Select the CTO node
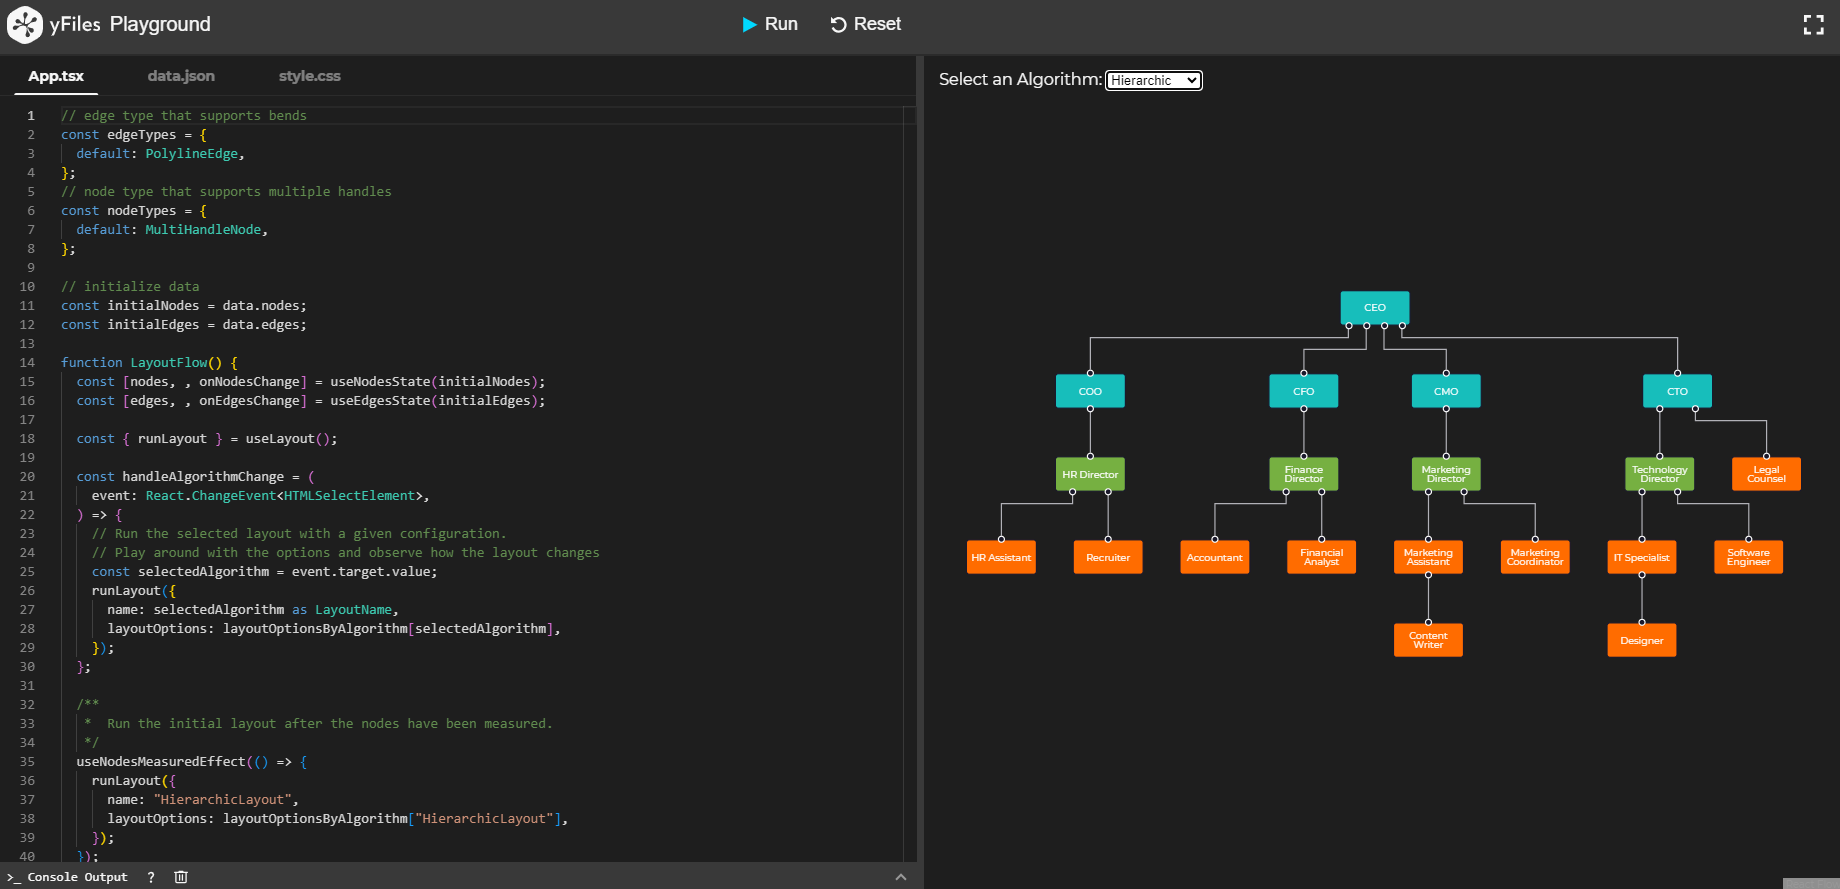 pos(1677,391)
